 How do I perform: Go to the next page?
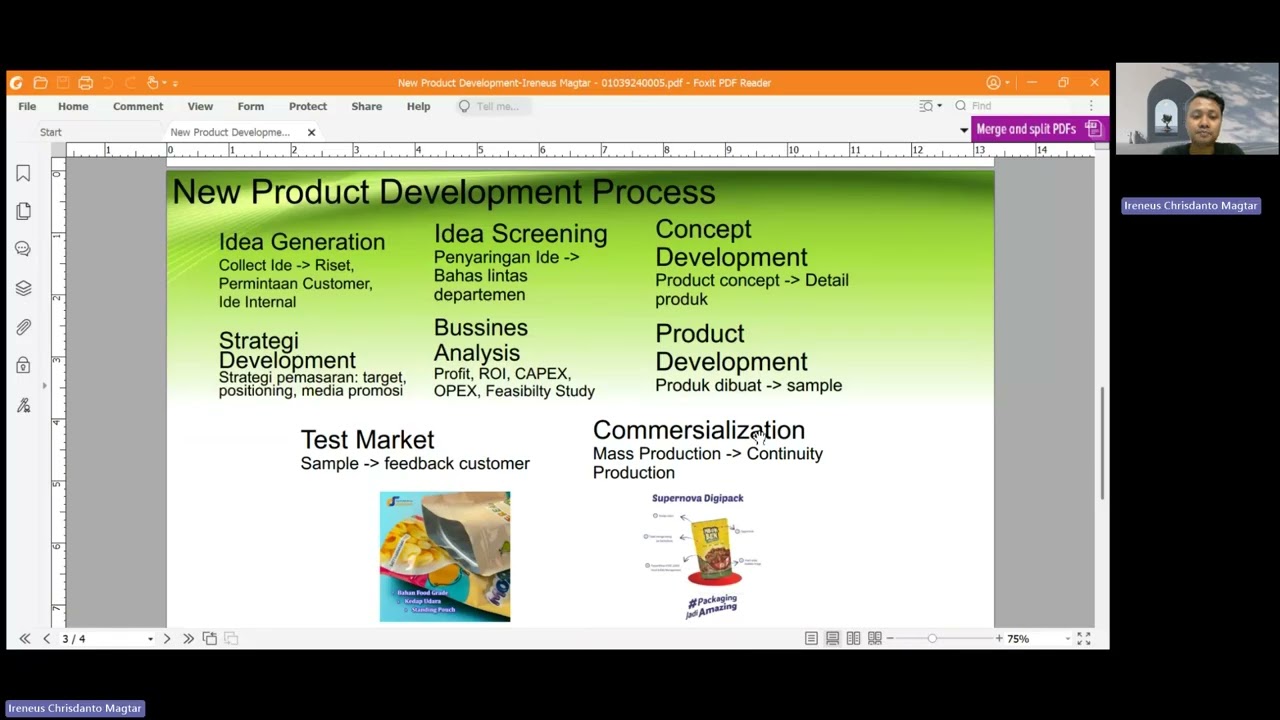click(x=167, y=639)
